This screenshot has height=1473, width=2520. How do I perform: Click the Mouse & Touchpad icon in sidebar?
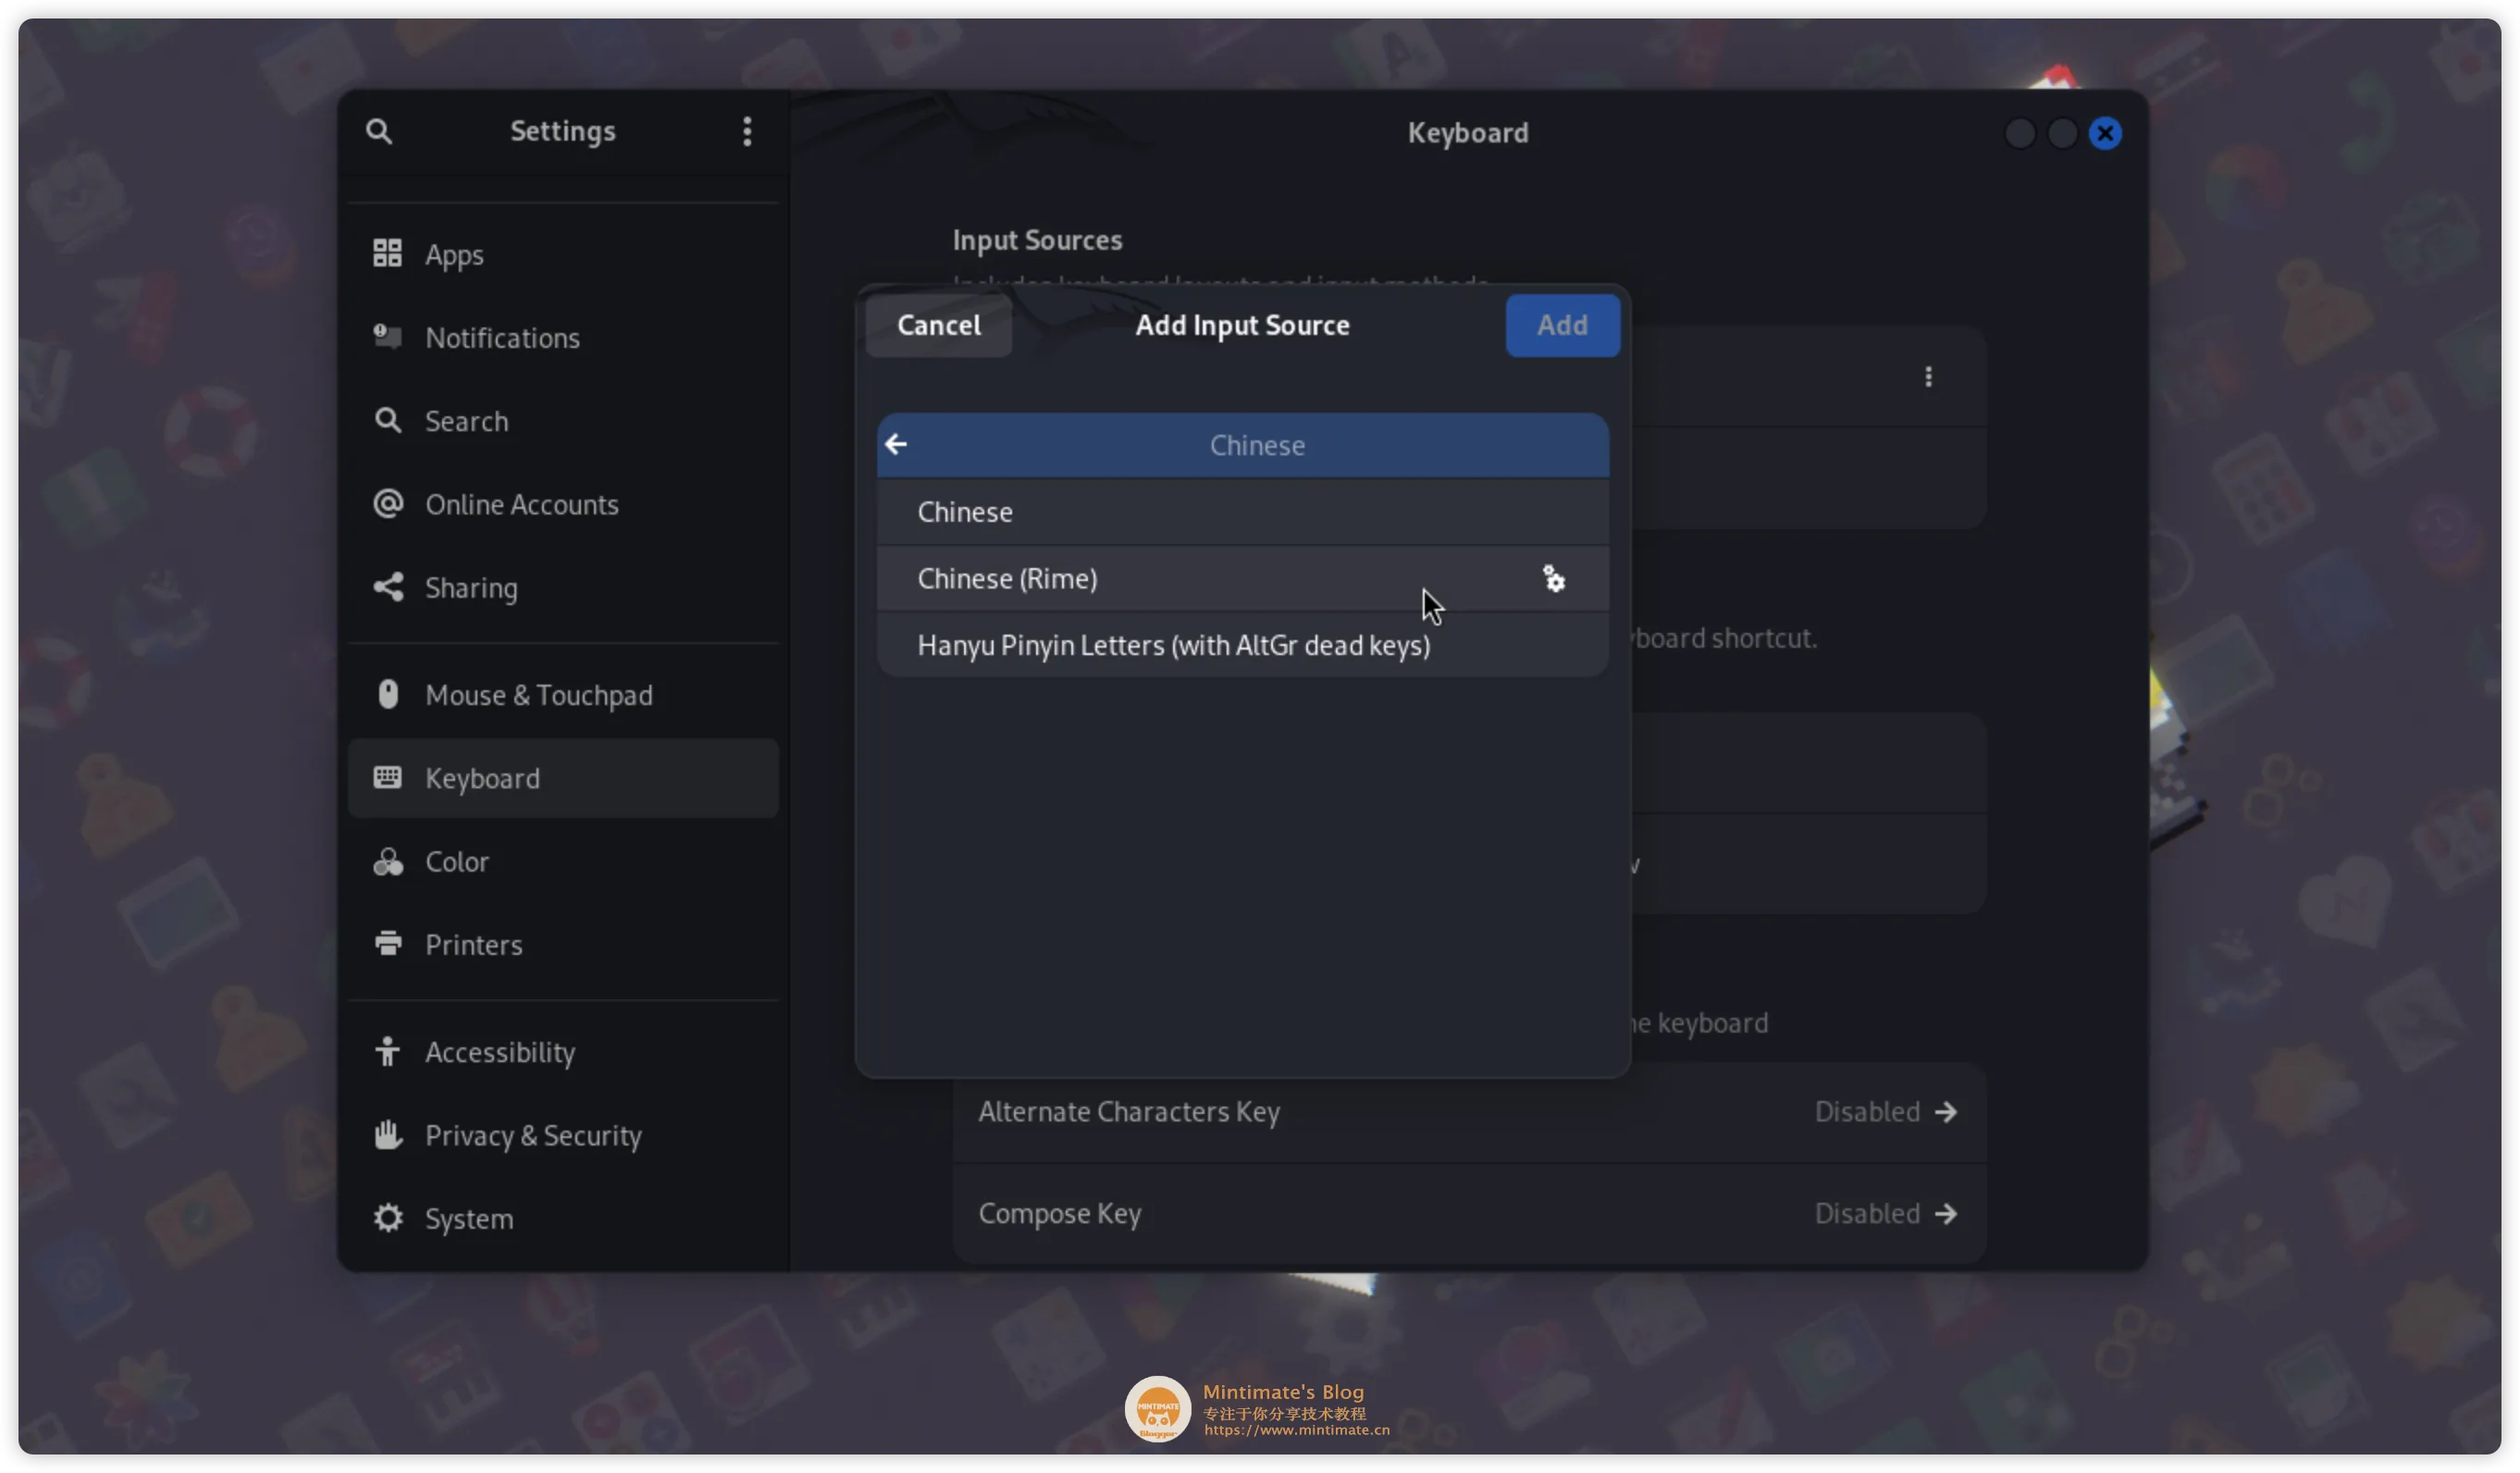(384, 695)
